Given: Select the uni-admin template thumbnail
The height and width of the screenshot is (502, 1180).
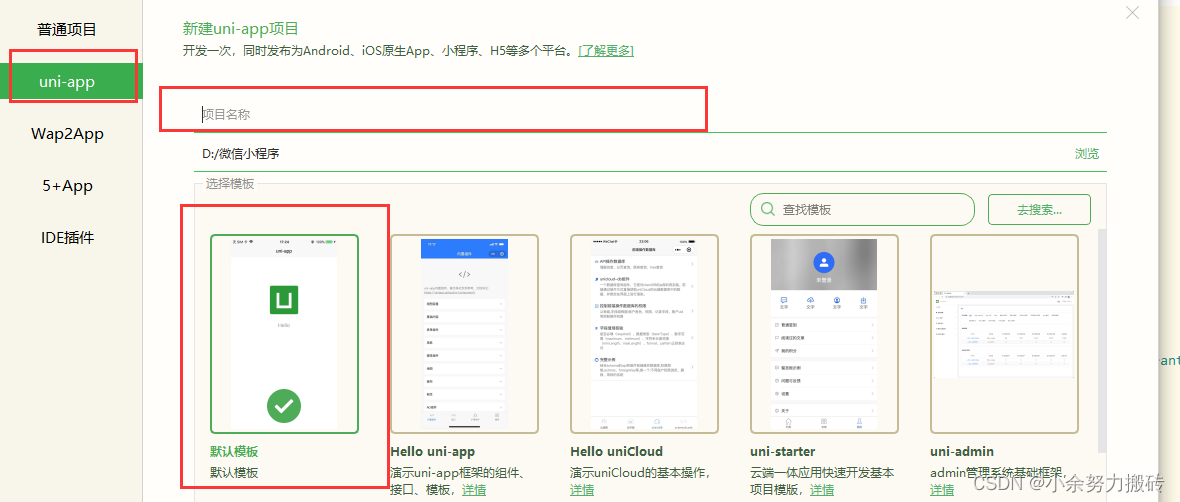Looking at the screenshot, I should (1004, 334).
